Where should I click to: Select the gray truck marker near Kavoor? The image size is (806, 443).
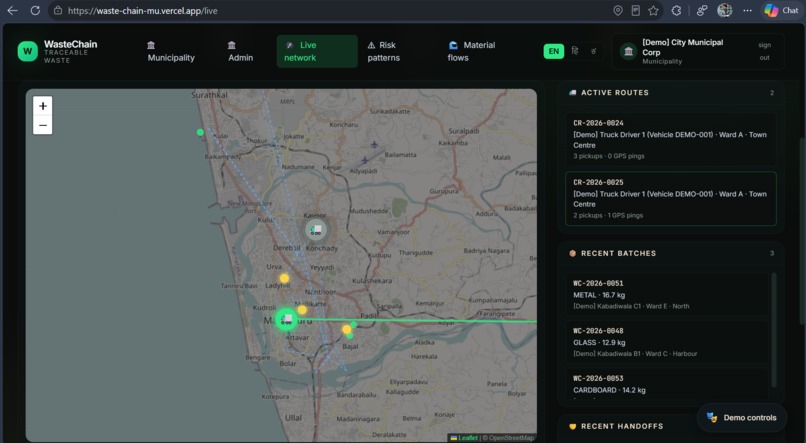coord(316,230)
